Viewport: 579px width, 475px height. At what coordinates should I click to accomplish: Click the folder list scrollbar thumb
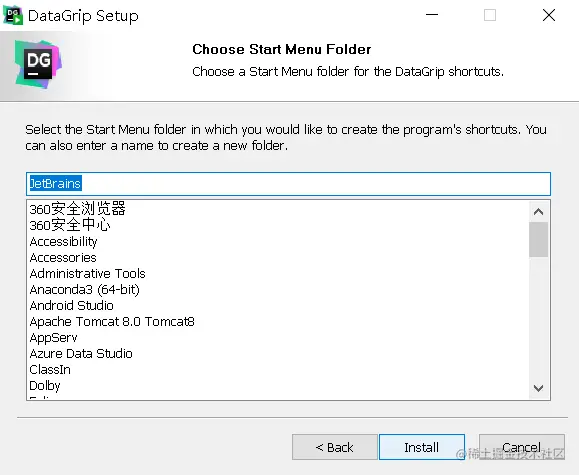(538, 239)
